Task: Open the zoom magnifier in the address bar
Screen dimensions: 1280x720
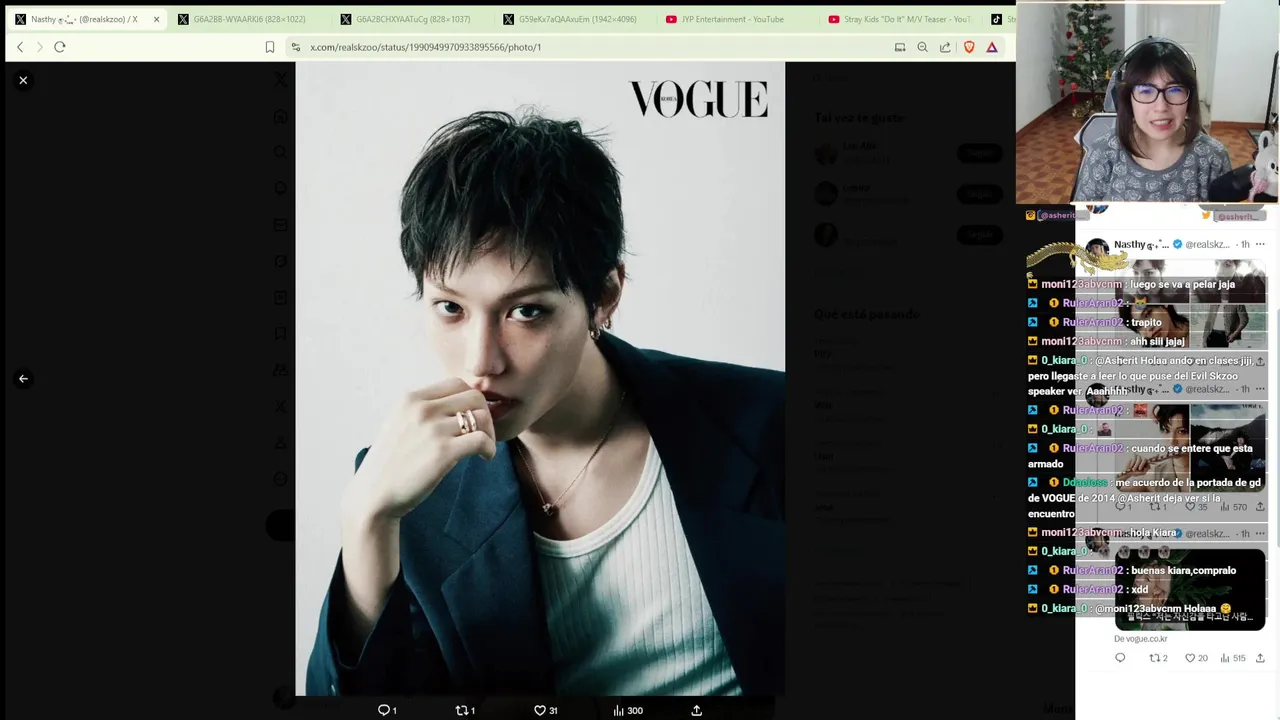Action: point(922,47)
